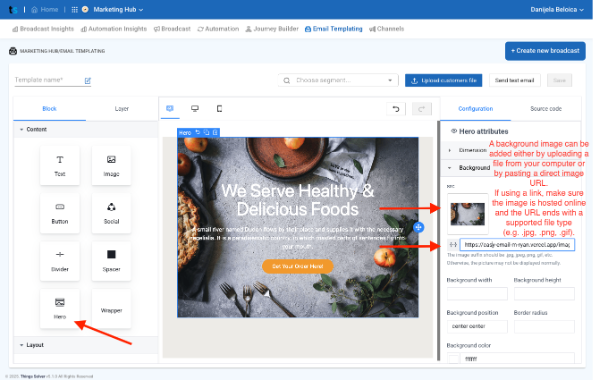Click Get Your Order Here button
The width and height of the screenshot is (593, 380).
298,266
